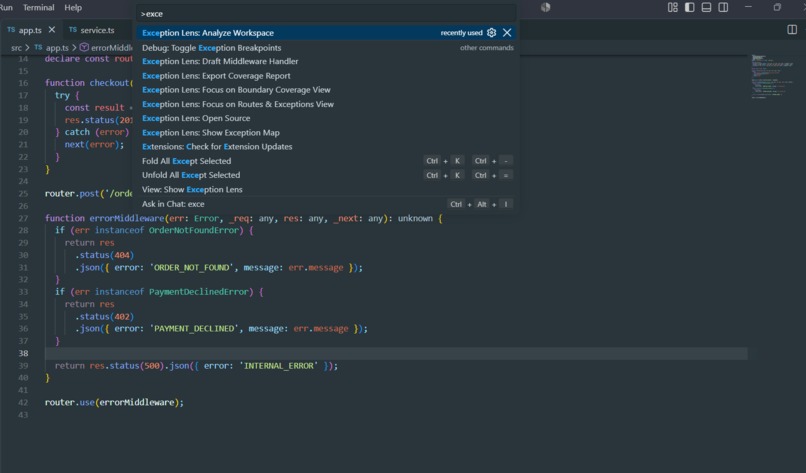
Task: Click the src breadcrumb segment
Action: [16, 48]
